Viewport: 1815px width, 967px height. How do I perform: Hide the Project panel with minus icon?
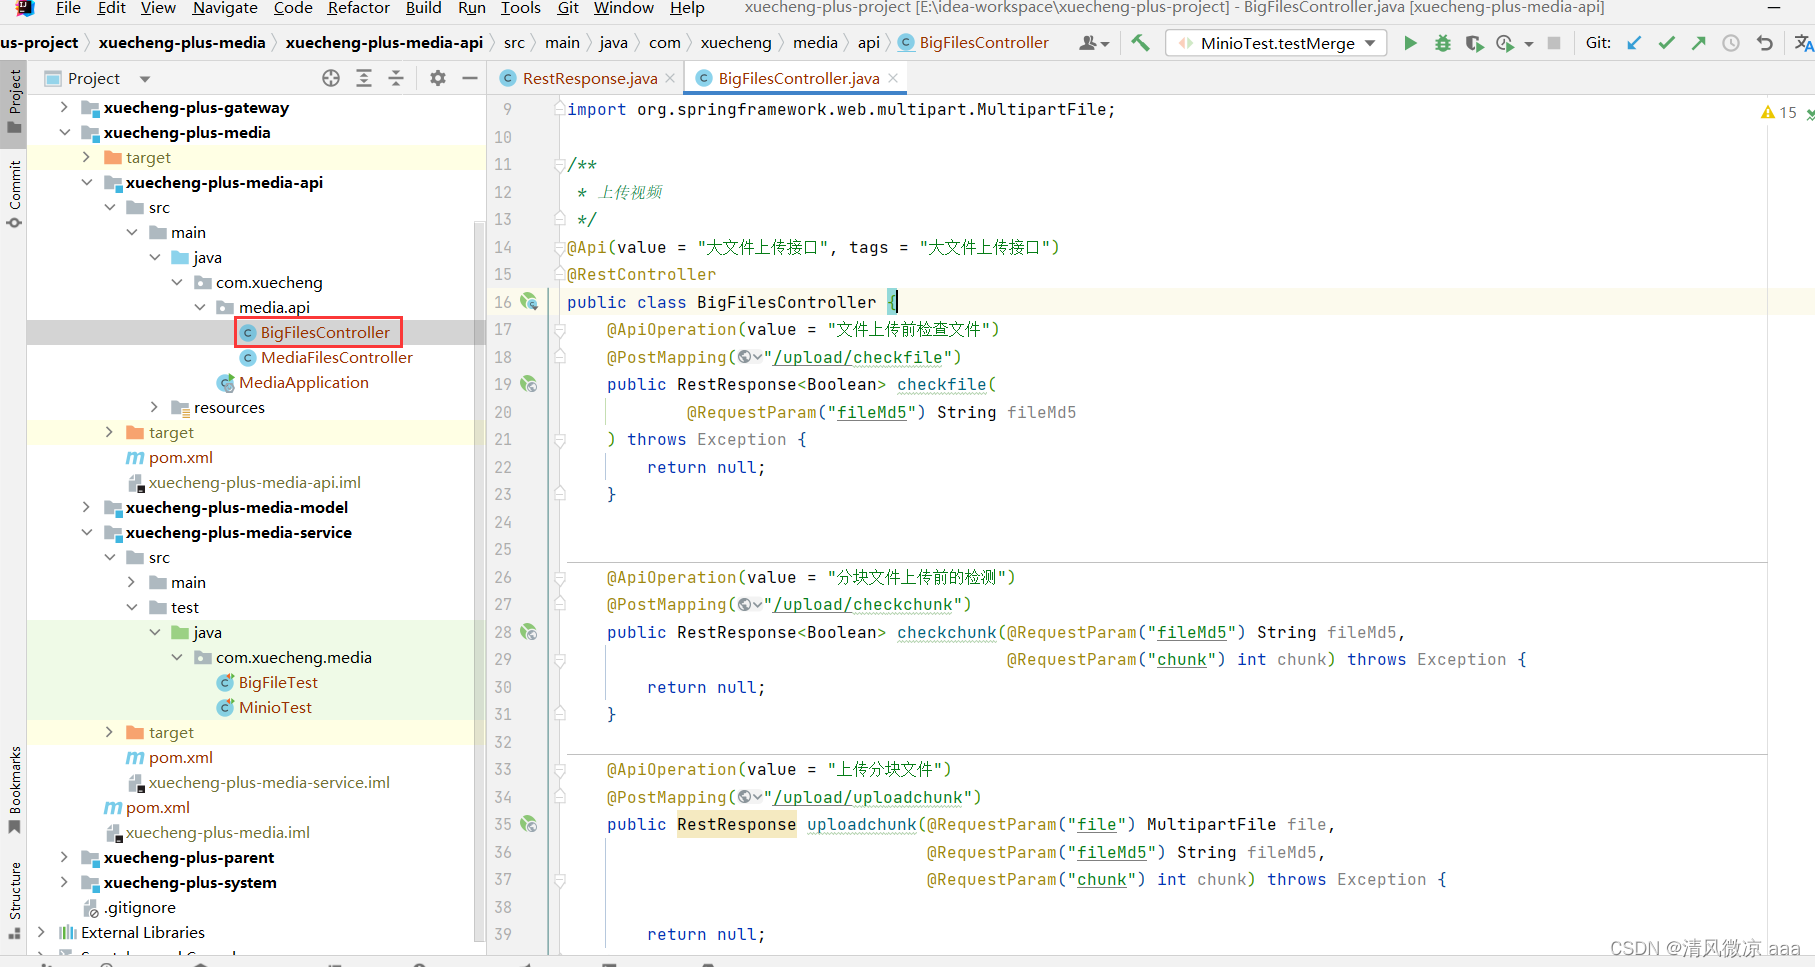470,78
